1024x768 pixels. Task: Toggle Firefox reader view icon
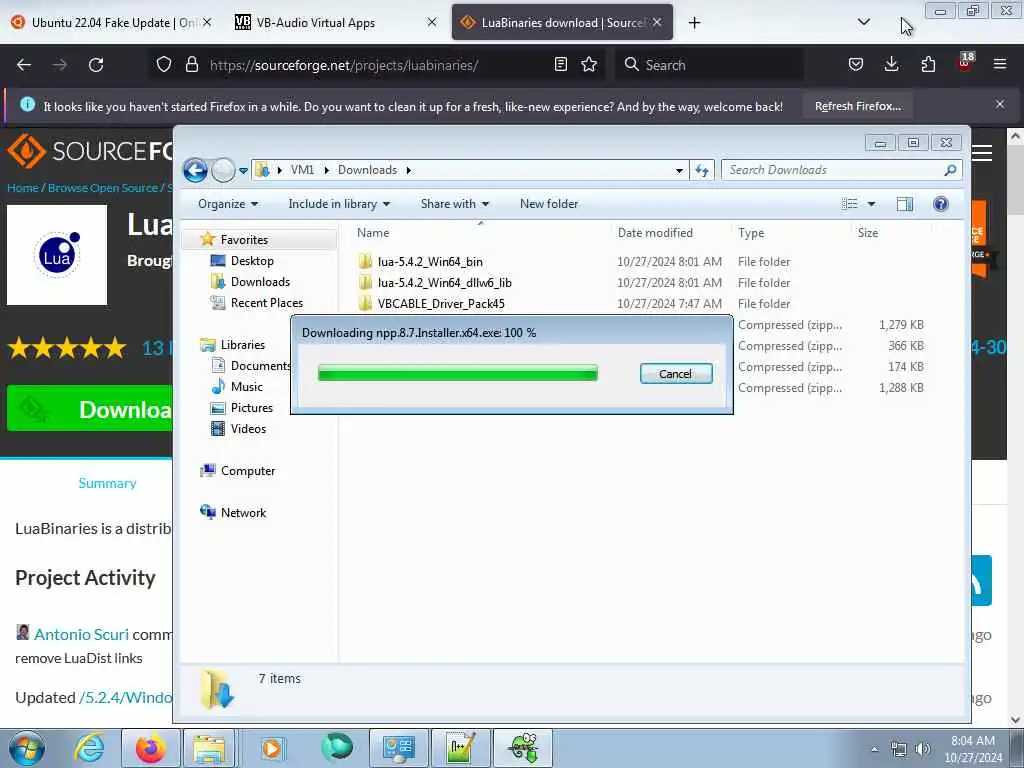(x=560, y=65)
